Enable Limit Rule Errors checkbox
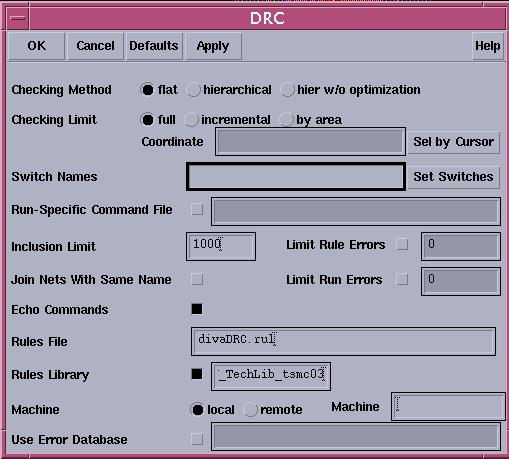This screenshot has height=459, width=509. pyautogui.click(x=402, y=244)
